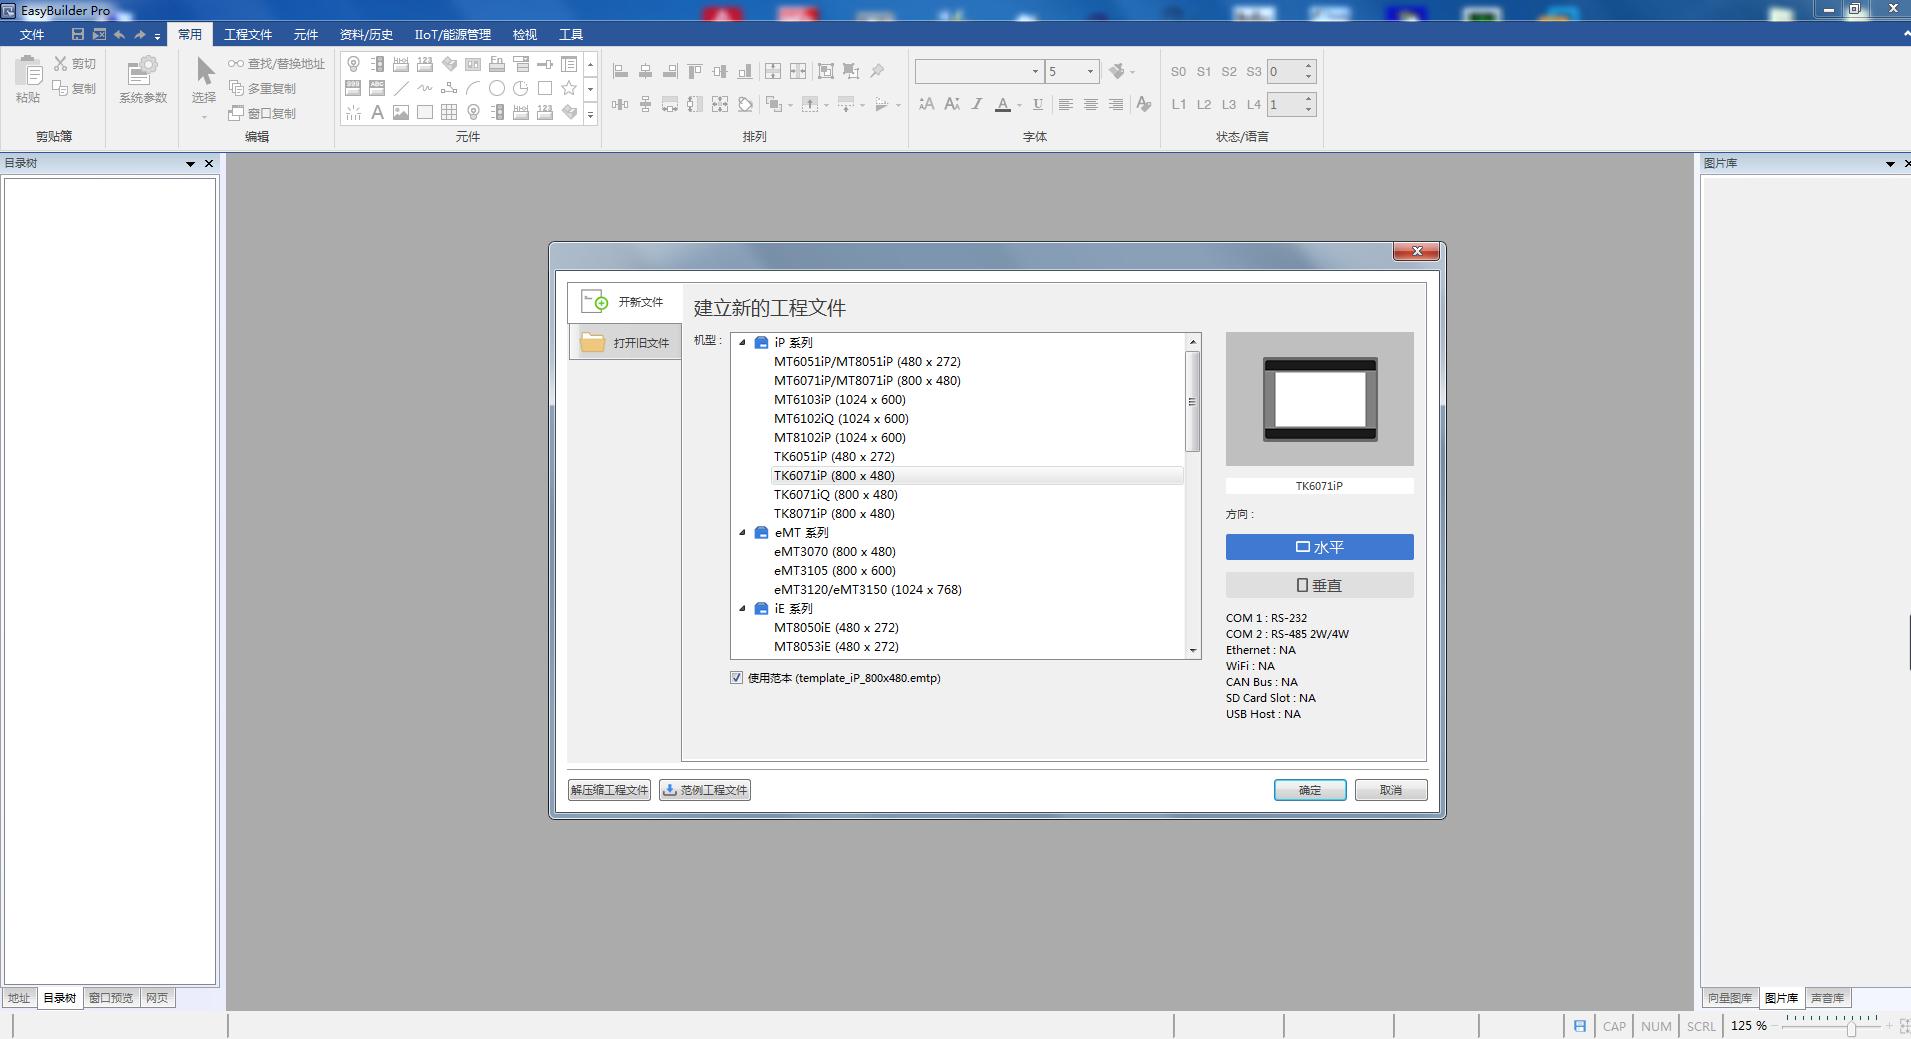Select state S1

[1204, 72]
